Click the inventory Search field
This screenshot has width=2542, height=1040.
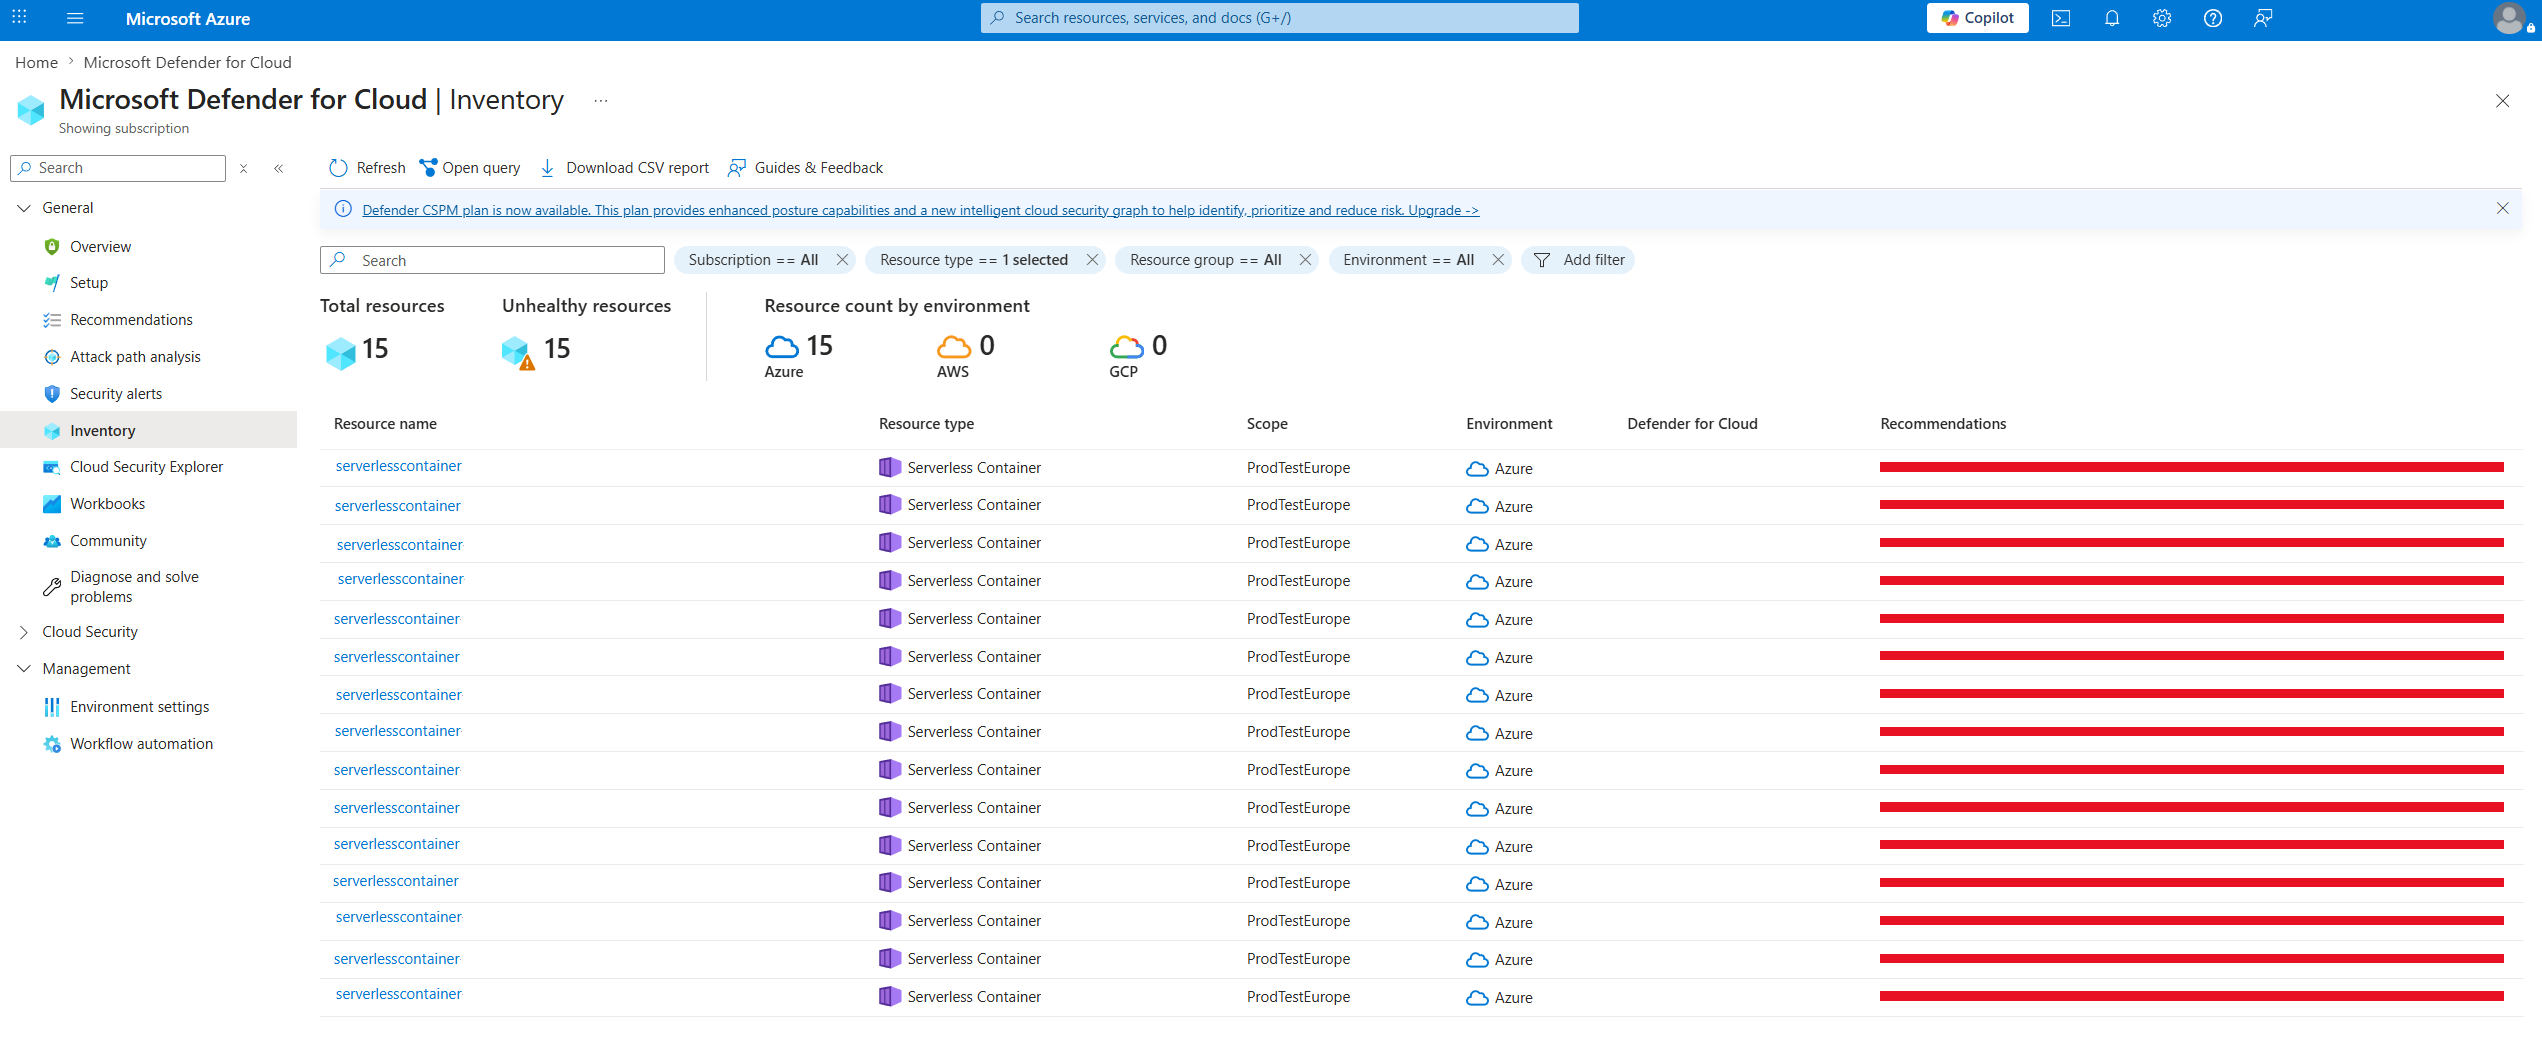[x=492, y=260]
